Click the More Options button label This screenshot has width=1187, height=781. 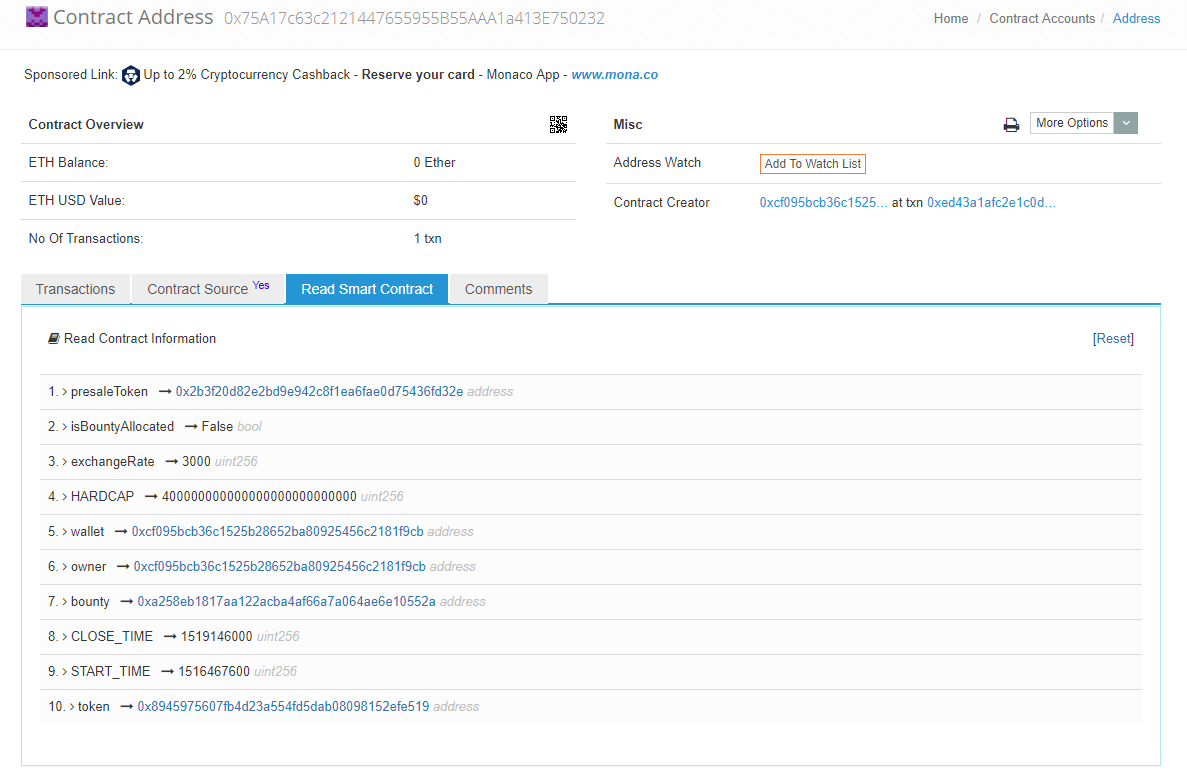(1072, 123)
